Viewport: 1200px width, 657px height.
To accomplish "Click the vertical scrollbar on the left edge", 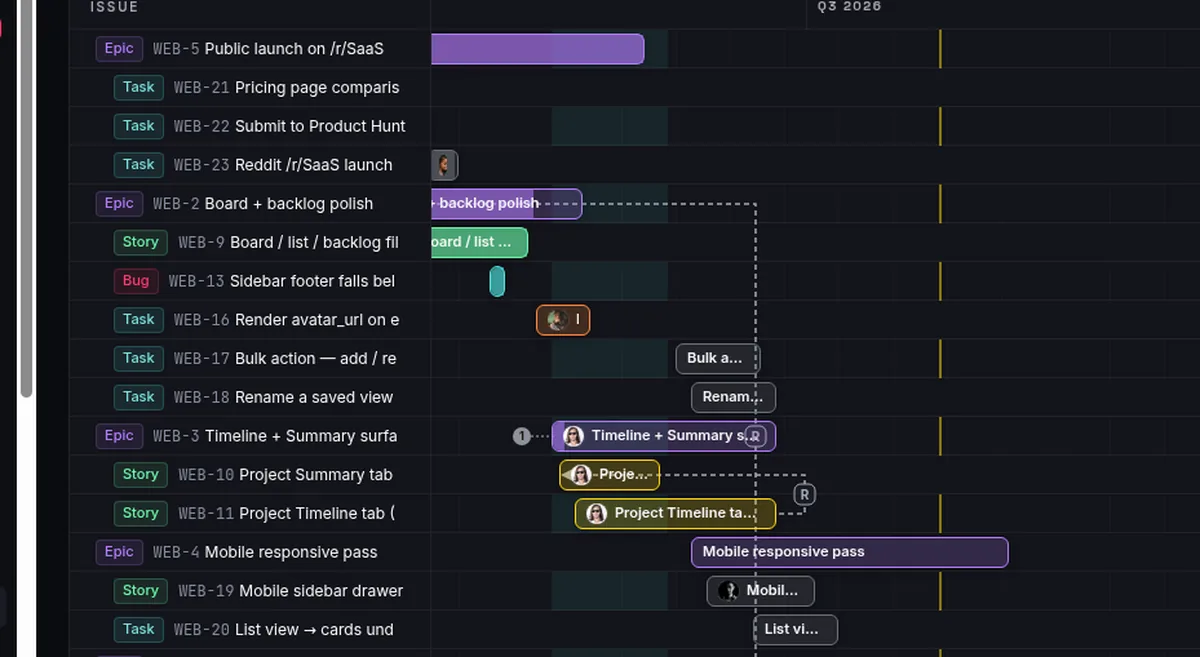I will tap(26, 198).
